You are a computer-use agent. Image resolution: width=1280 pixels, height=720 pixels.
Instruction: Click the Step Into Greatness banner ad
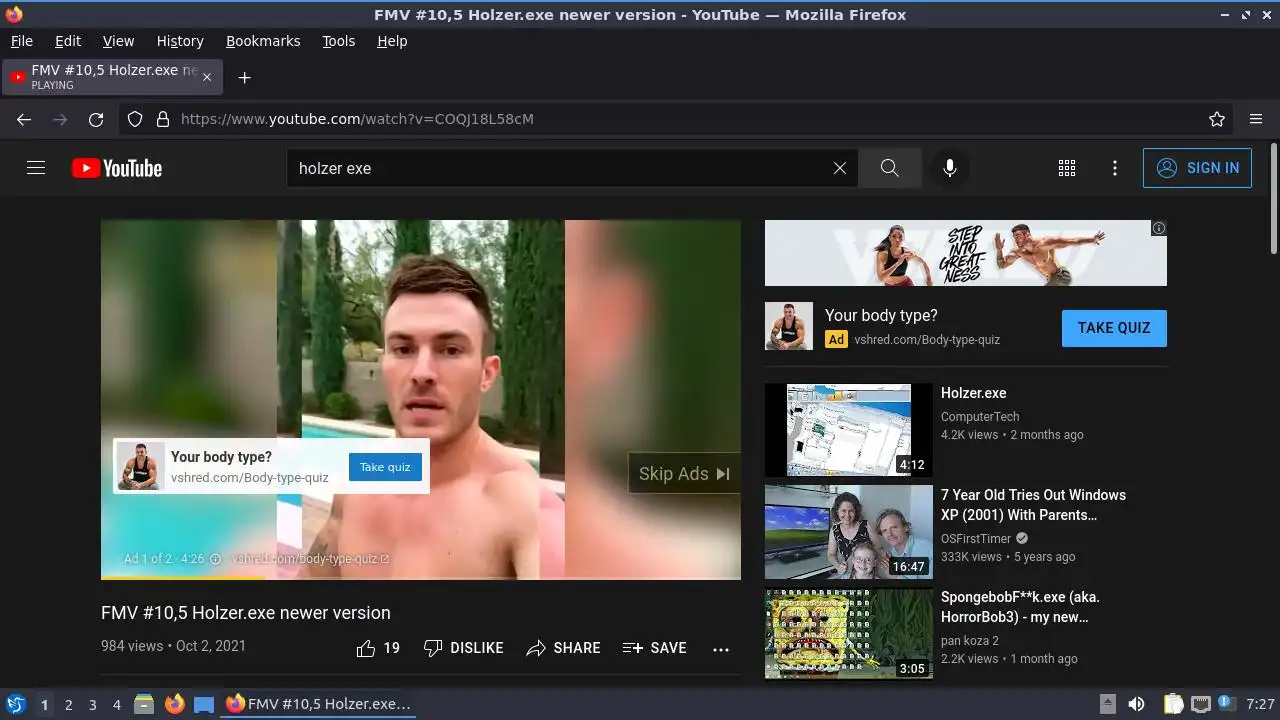pyautogui.click(x=966, y=253)
